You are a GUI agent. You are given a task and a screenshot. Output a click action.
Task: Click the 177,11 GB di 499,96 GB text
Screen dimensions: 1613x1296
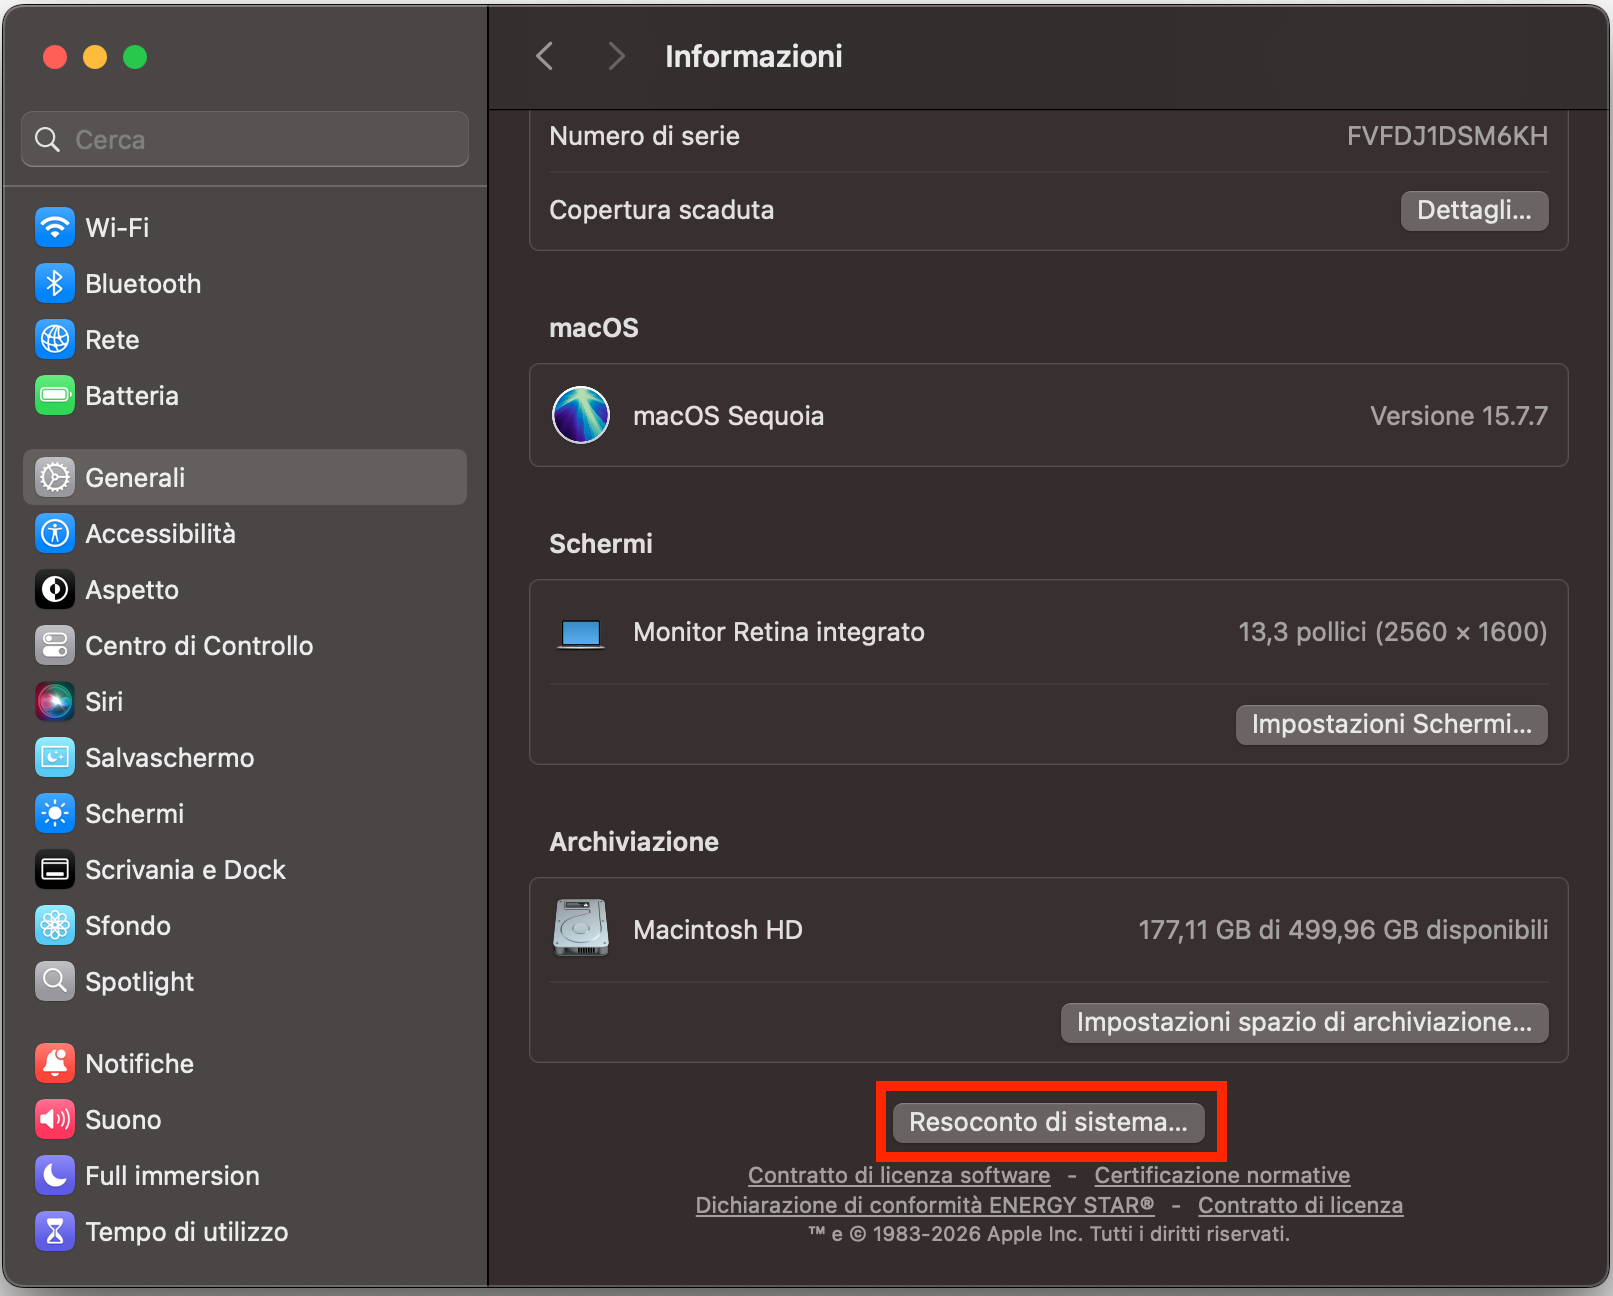point(1343,930)
